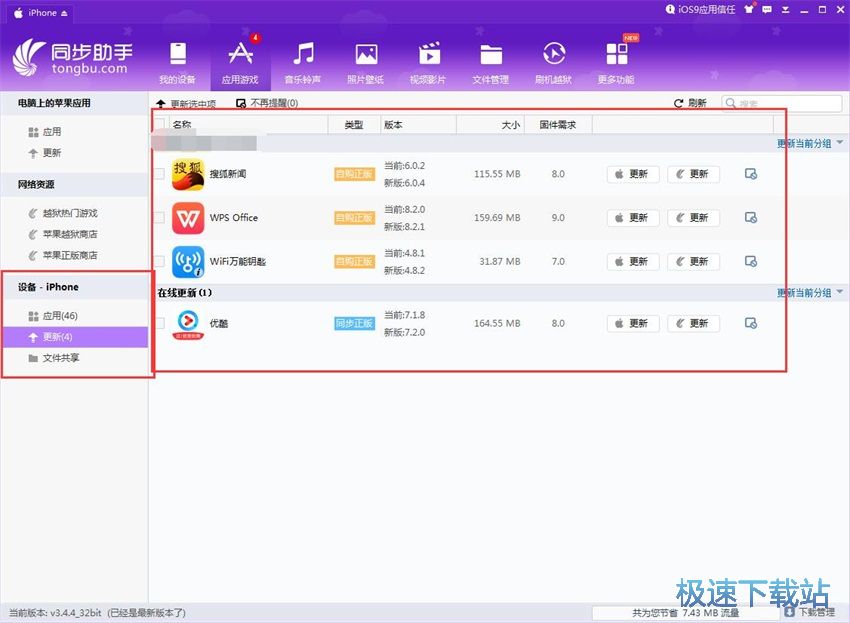
Task: Click the WPS Office app icon
Action: click(x=188, y=218)
